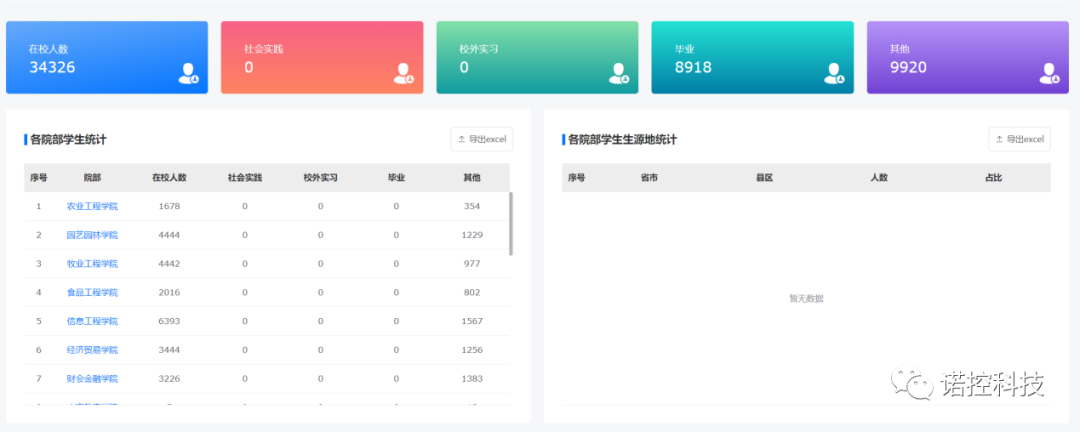The width and height of the screenshot is (1080, 432).
Task: Click user icon on 其他 card
Action: coord(1049,73)
